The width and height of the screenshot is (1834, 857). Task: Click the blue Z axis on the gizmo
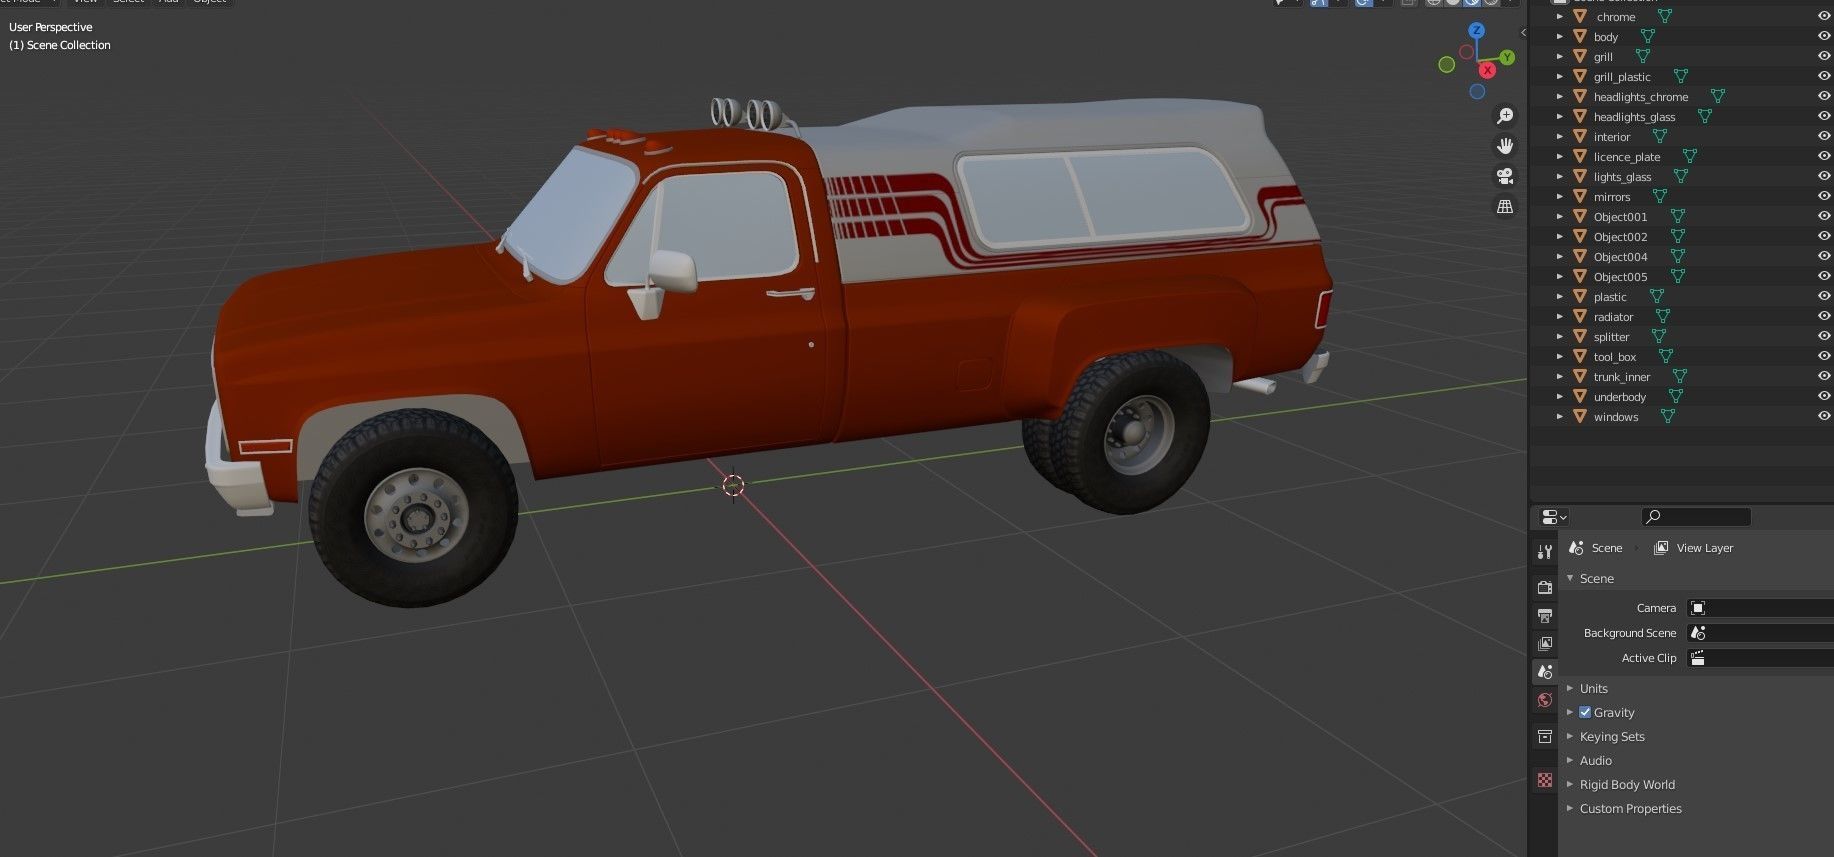point(1477,32)
